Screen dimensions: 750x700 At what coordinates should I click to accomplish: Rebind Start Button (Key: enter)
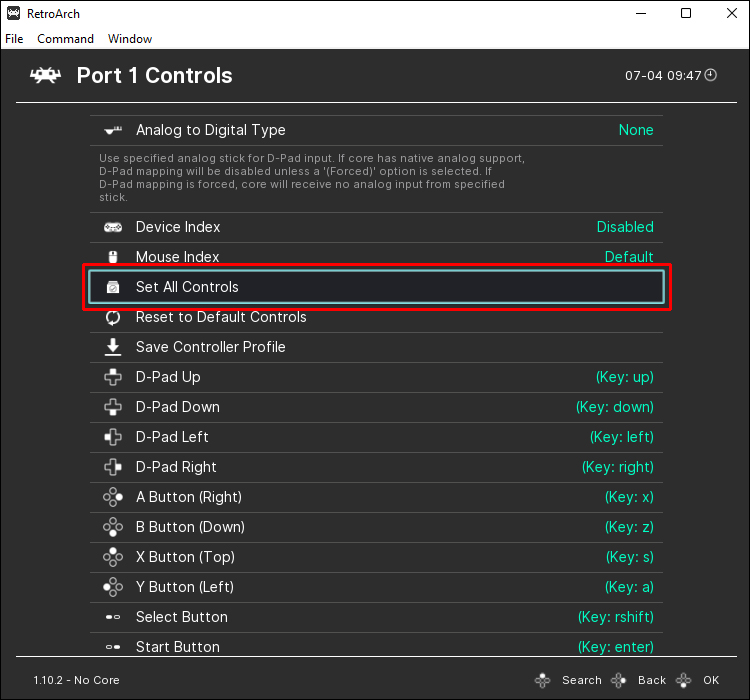point(376,645)
